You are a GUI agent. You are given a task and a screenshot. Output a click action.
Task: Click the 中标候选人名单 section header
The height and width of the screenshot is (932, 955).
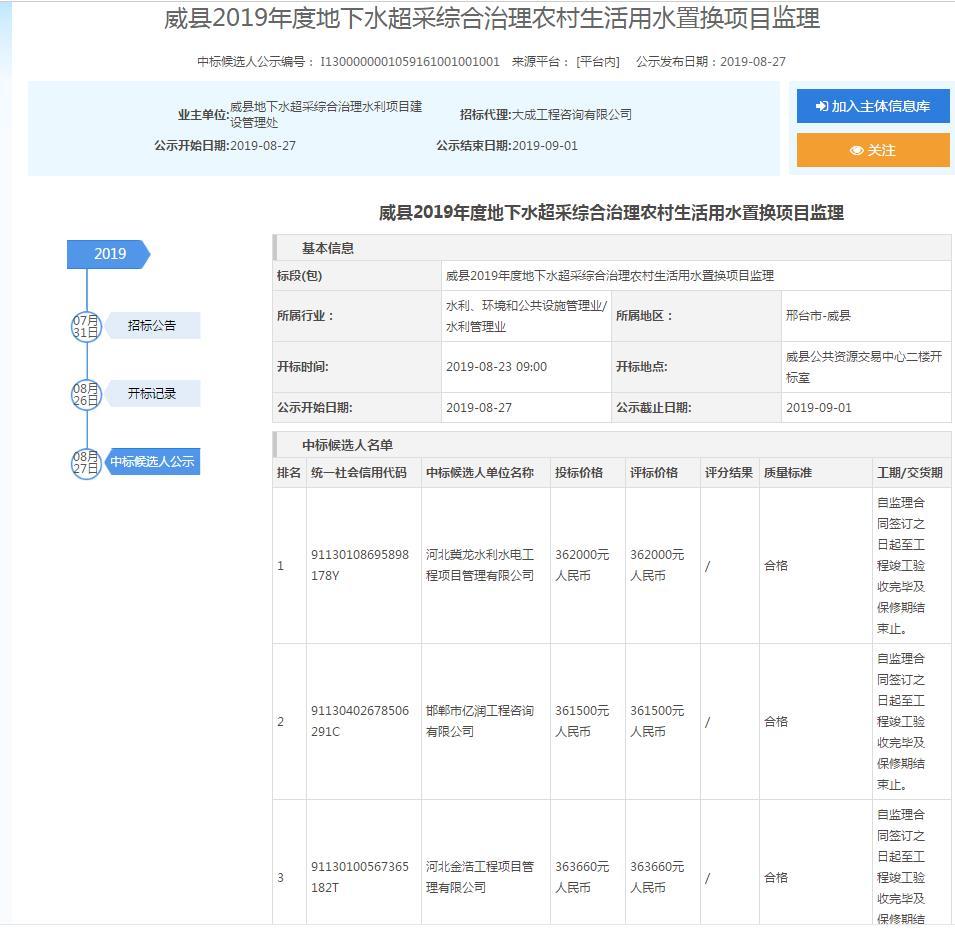347,445
